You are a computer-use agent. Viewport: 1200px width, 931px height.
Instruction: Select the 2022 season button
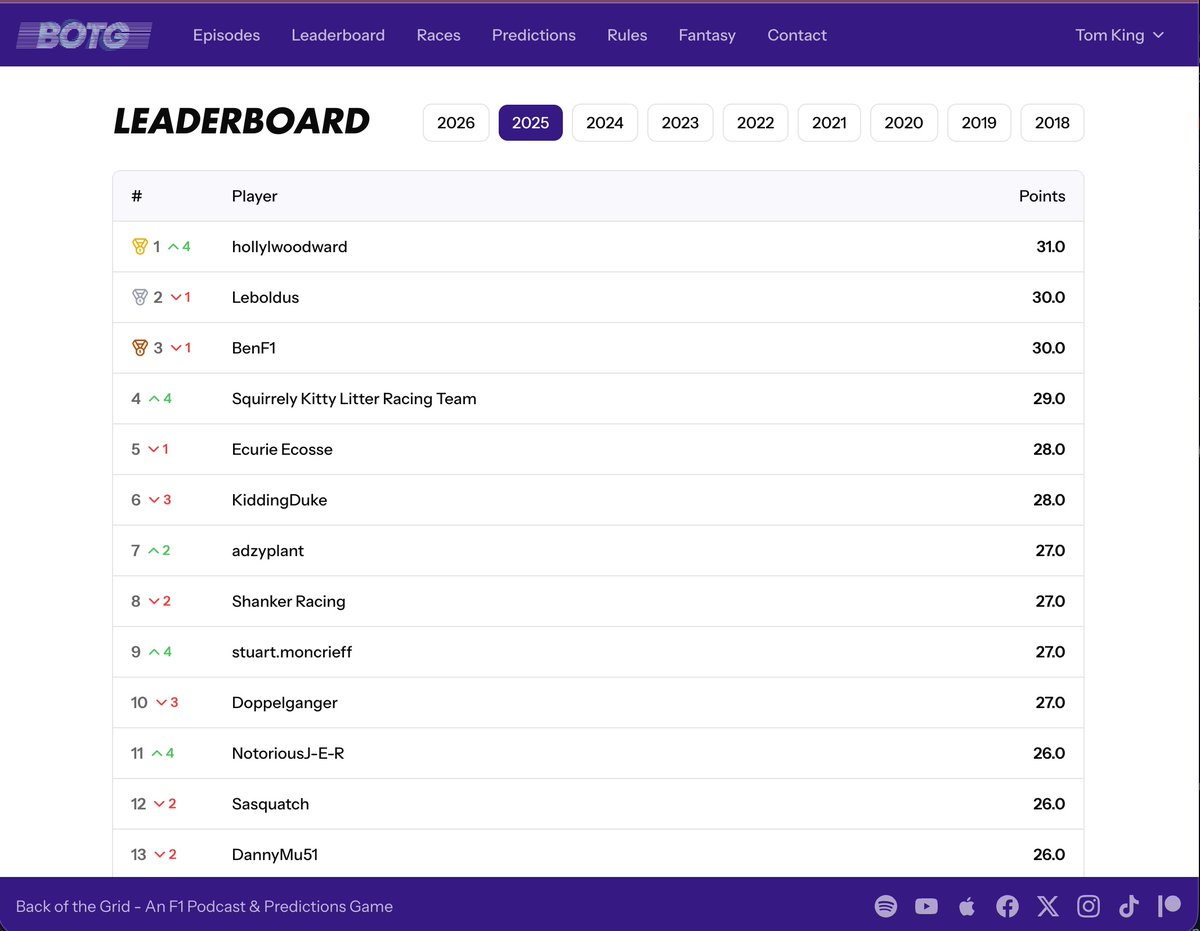point(755,123)
